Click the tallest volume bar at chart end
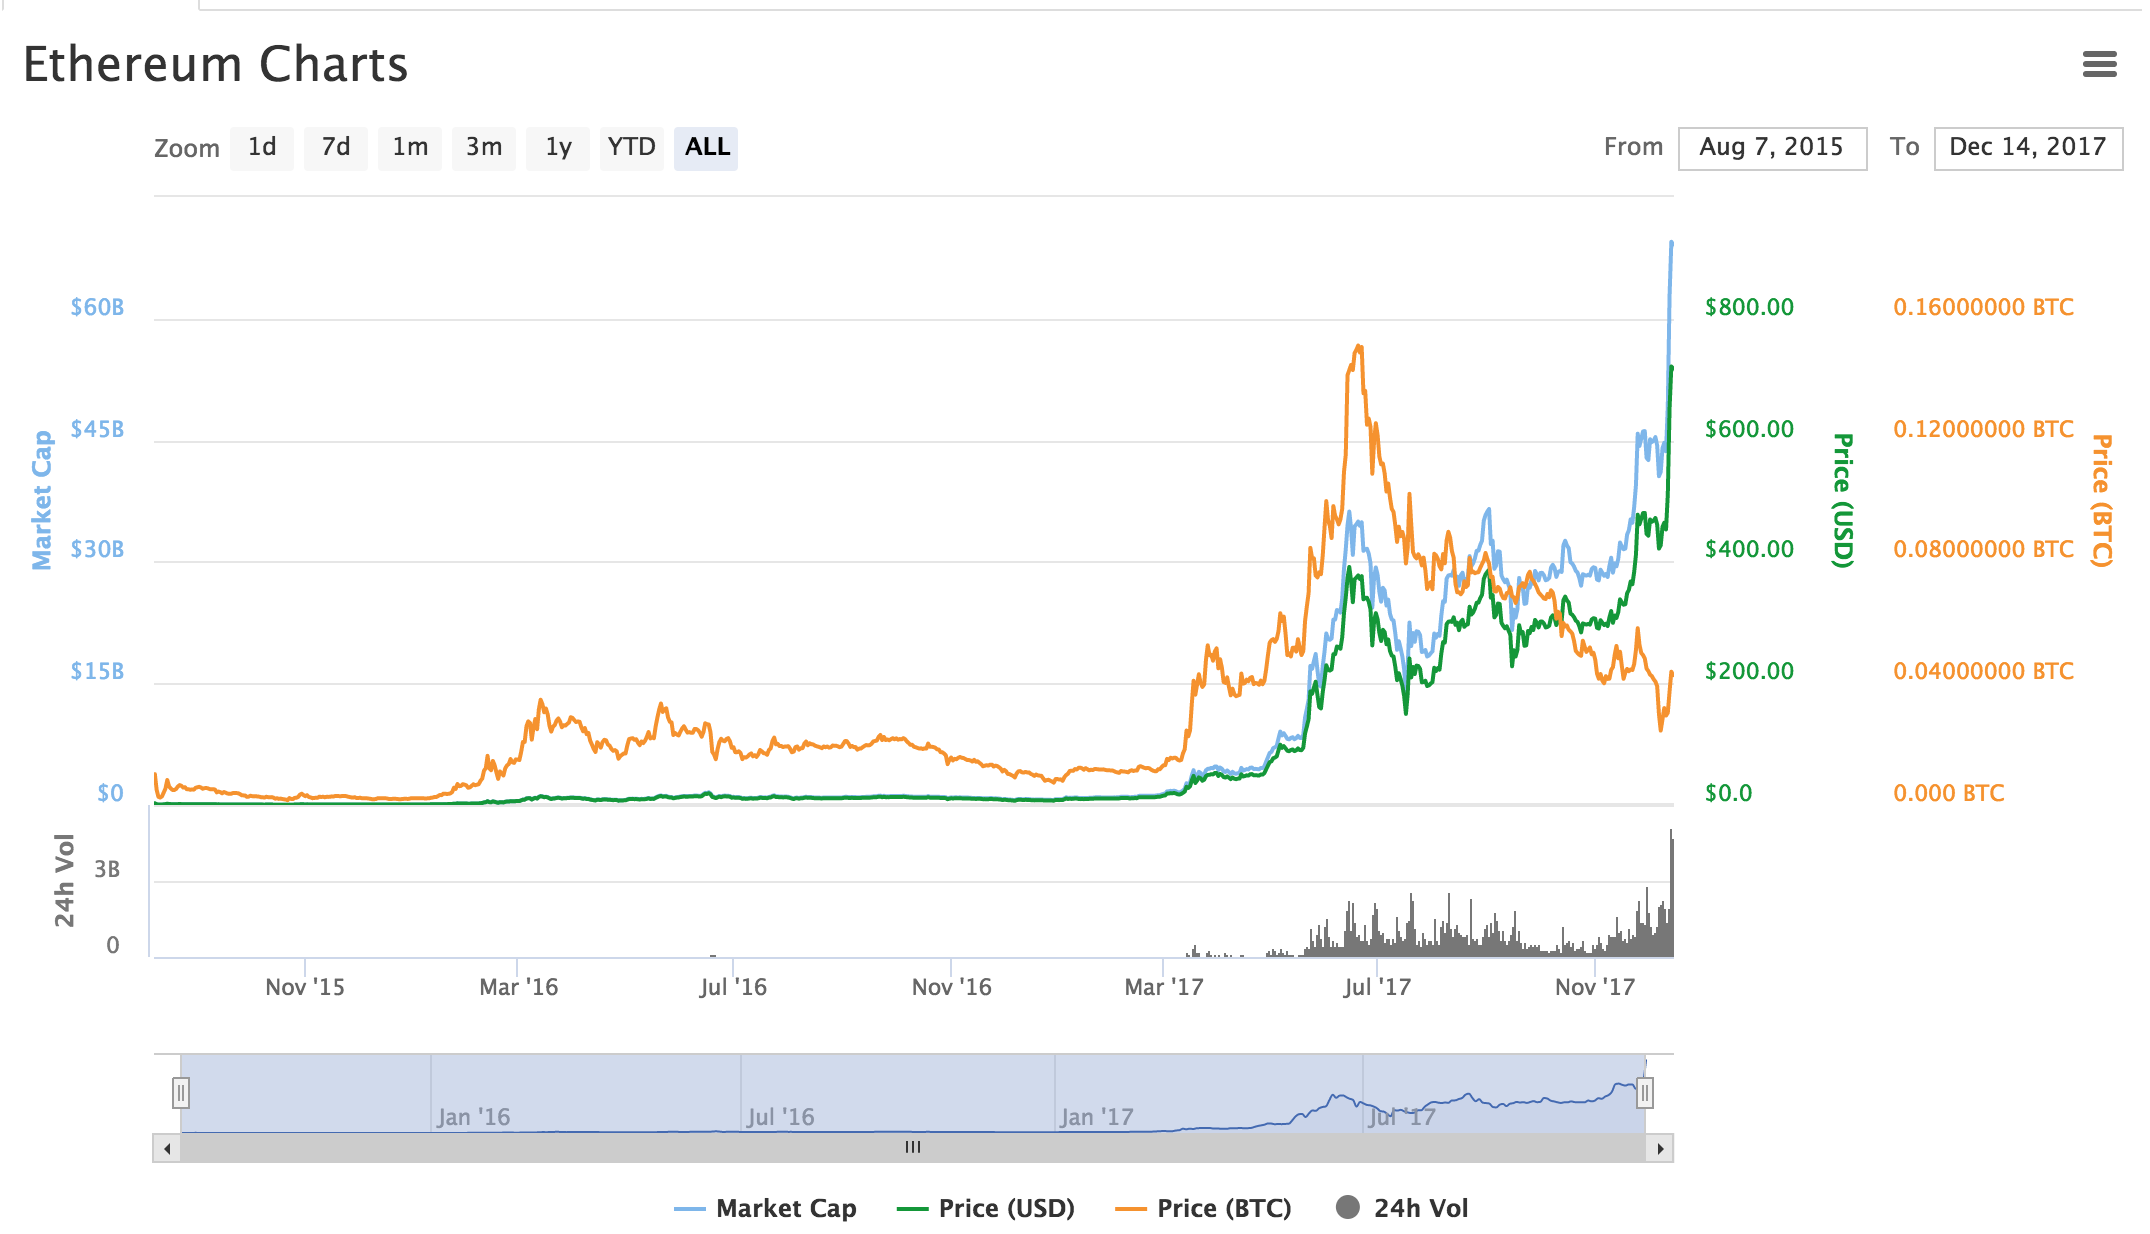This screenshot has width=2150, height=1234. click(1671, 892)
